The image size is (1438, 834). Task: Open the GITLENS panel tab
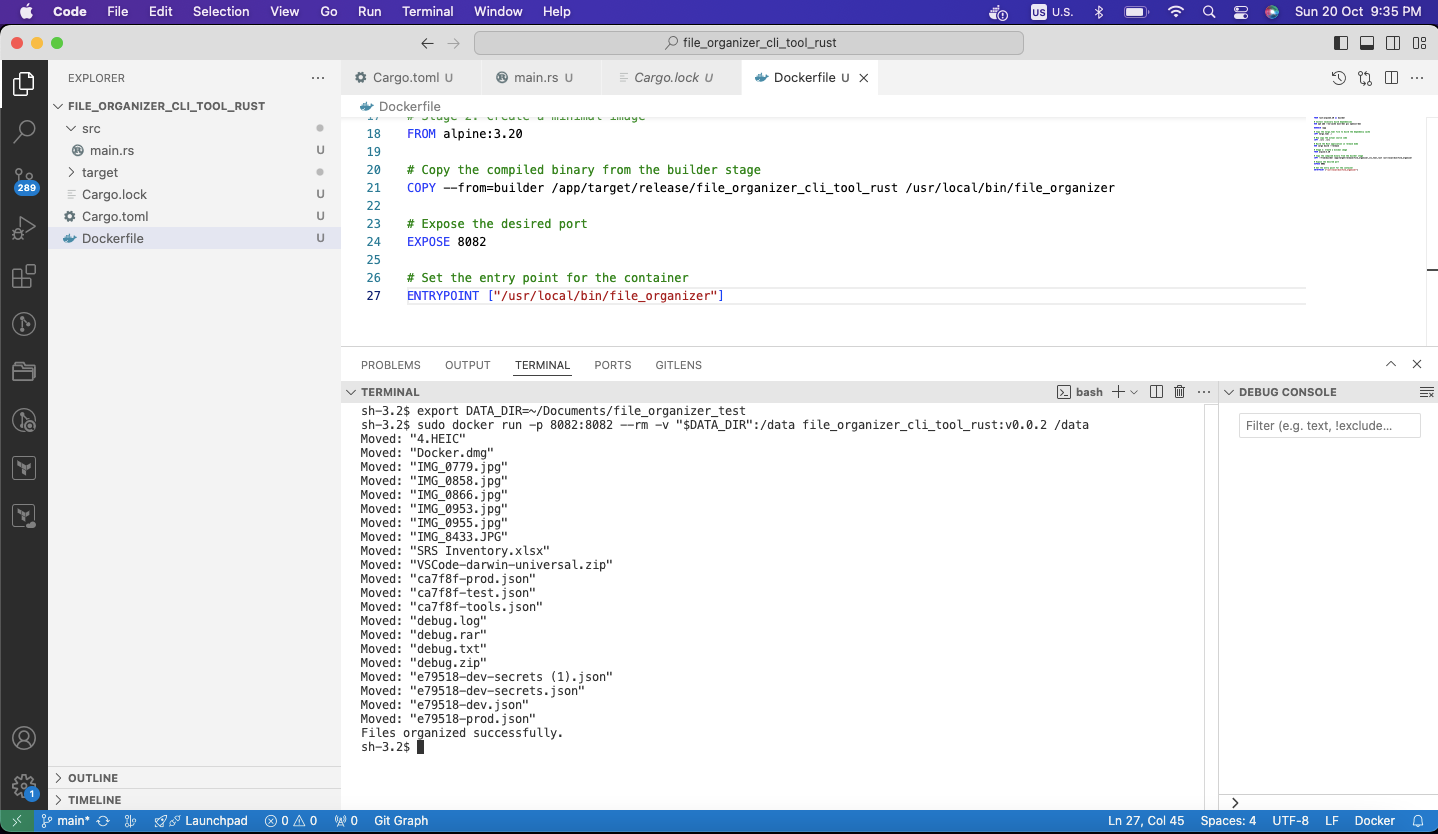pos(679,365)
